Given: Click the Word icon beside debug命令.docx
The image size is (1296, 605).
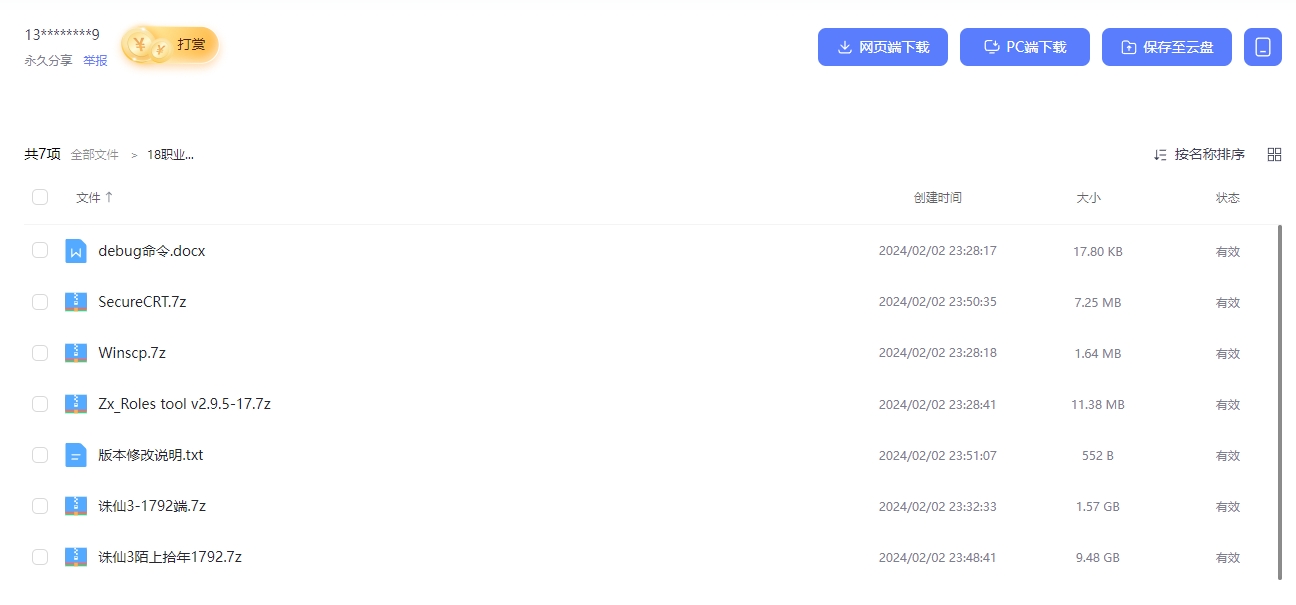Looking at the screenshot, I should click(x=76, y=251).
